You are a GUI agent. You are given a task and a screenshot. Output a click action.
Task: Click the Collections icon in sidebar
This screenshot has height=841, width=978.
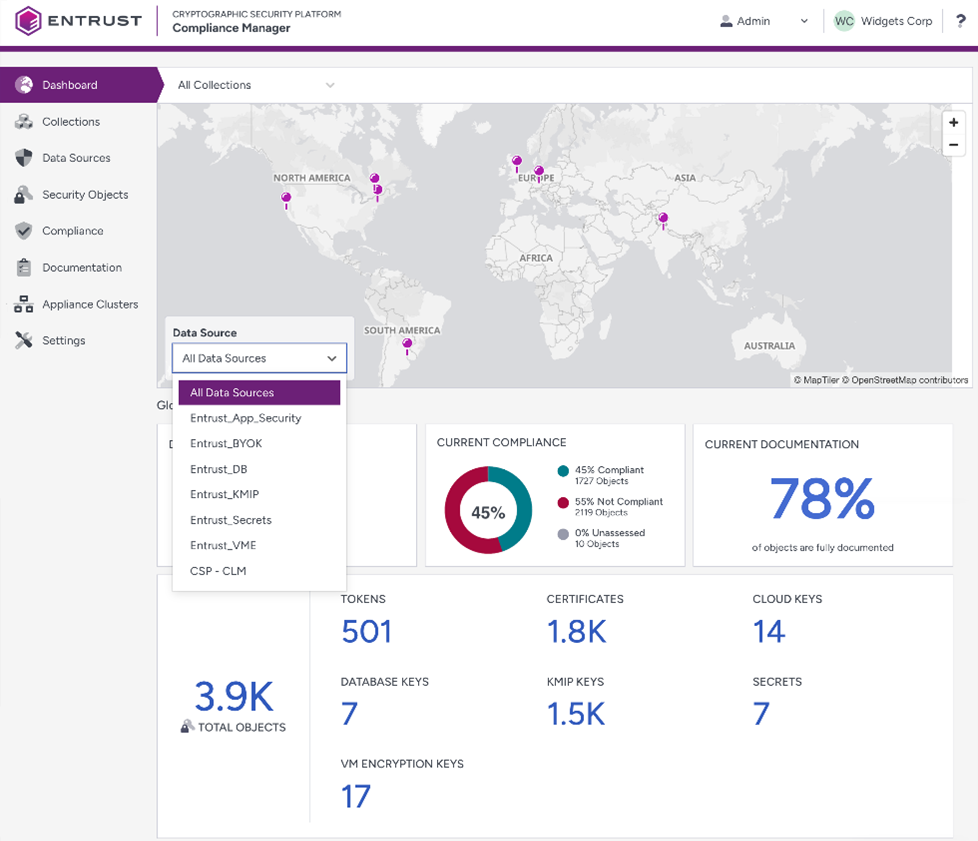(x=24, y=122)
